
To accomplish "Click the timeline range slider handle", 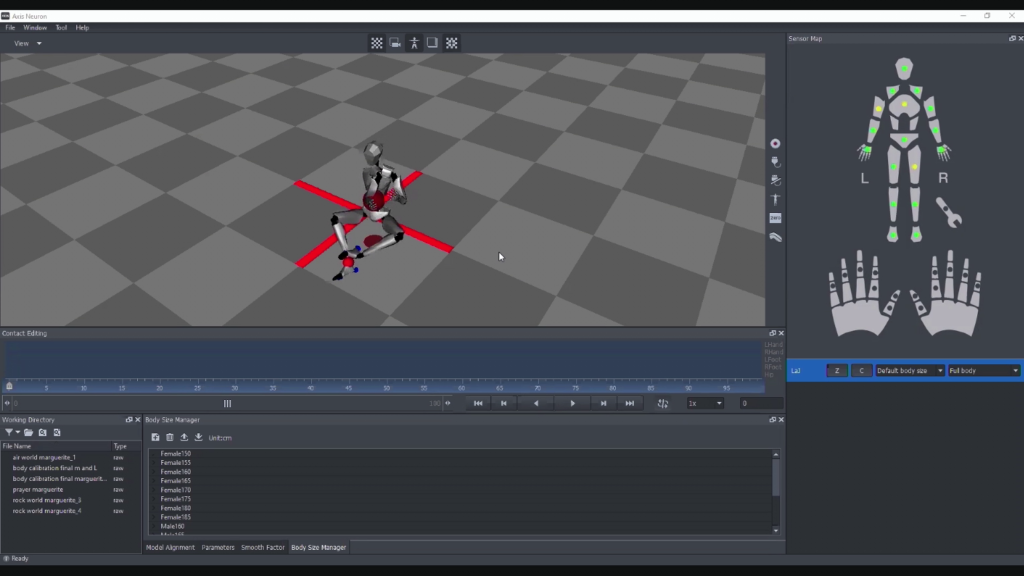I will (227, 404).
